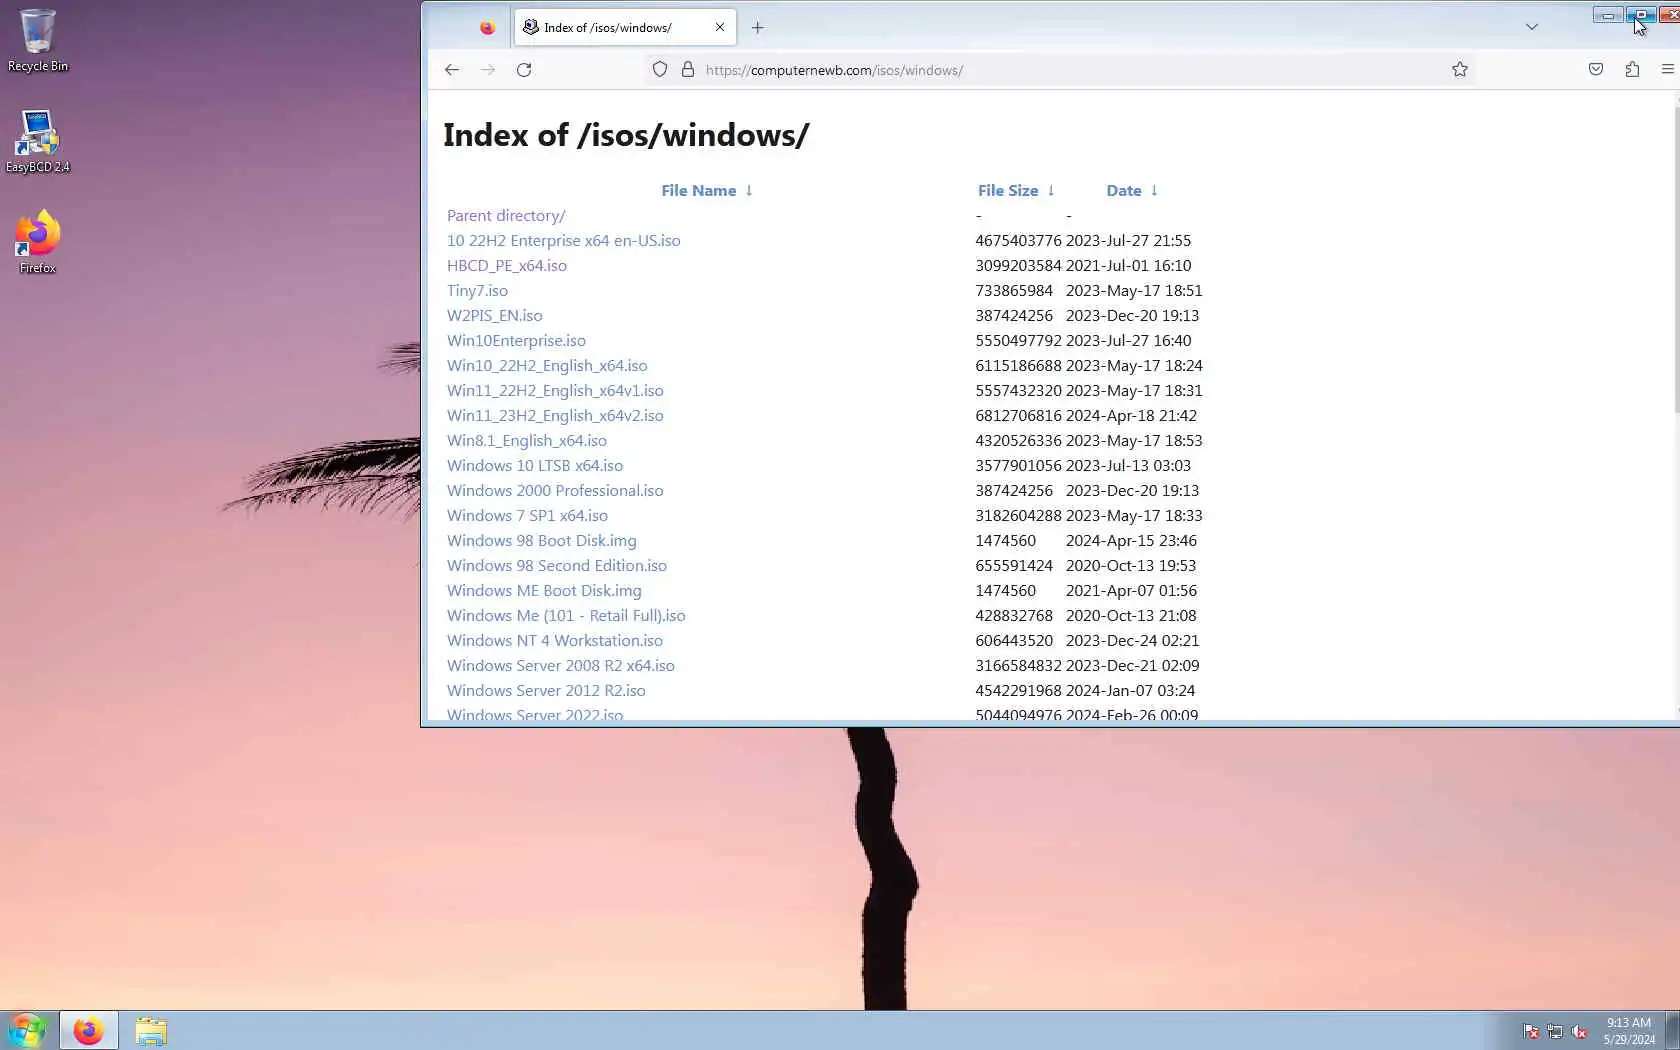Click Windows 2000 Professional.iso link
This screenshot has width=1680, height=1050.
[555, 491]
